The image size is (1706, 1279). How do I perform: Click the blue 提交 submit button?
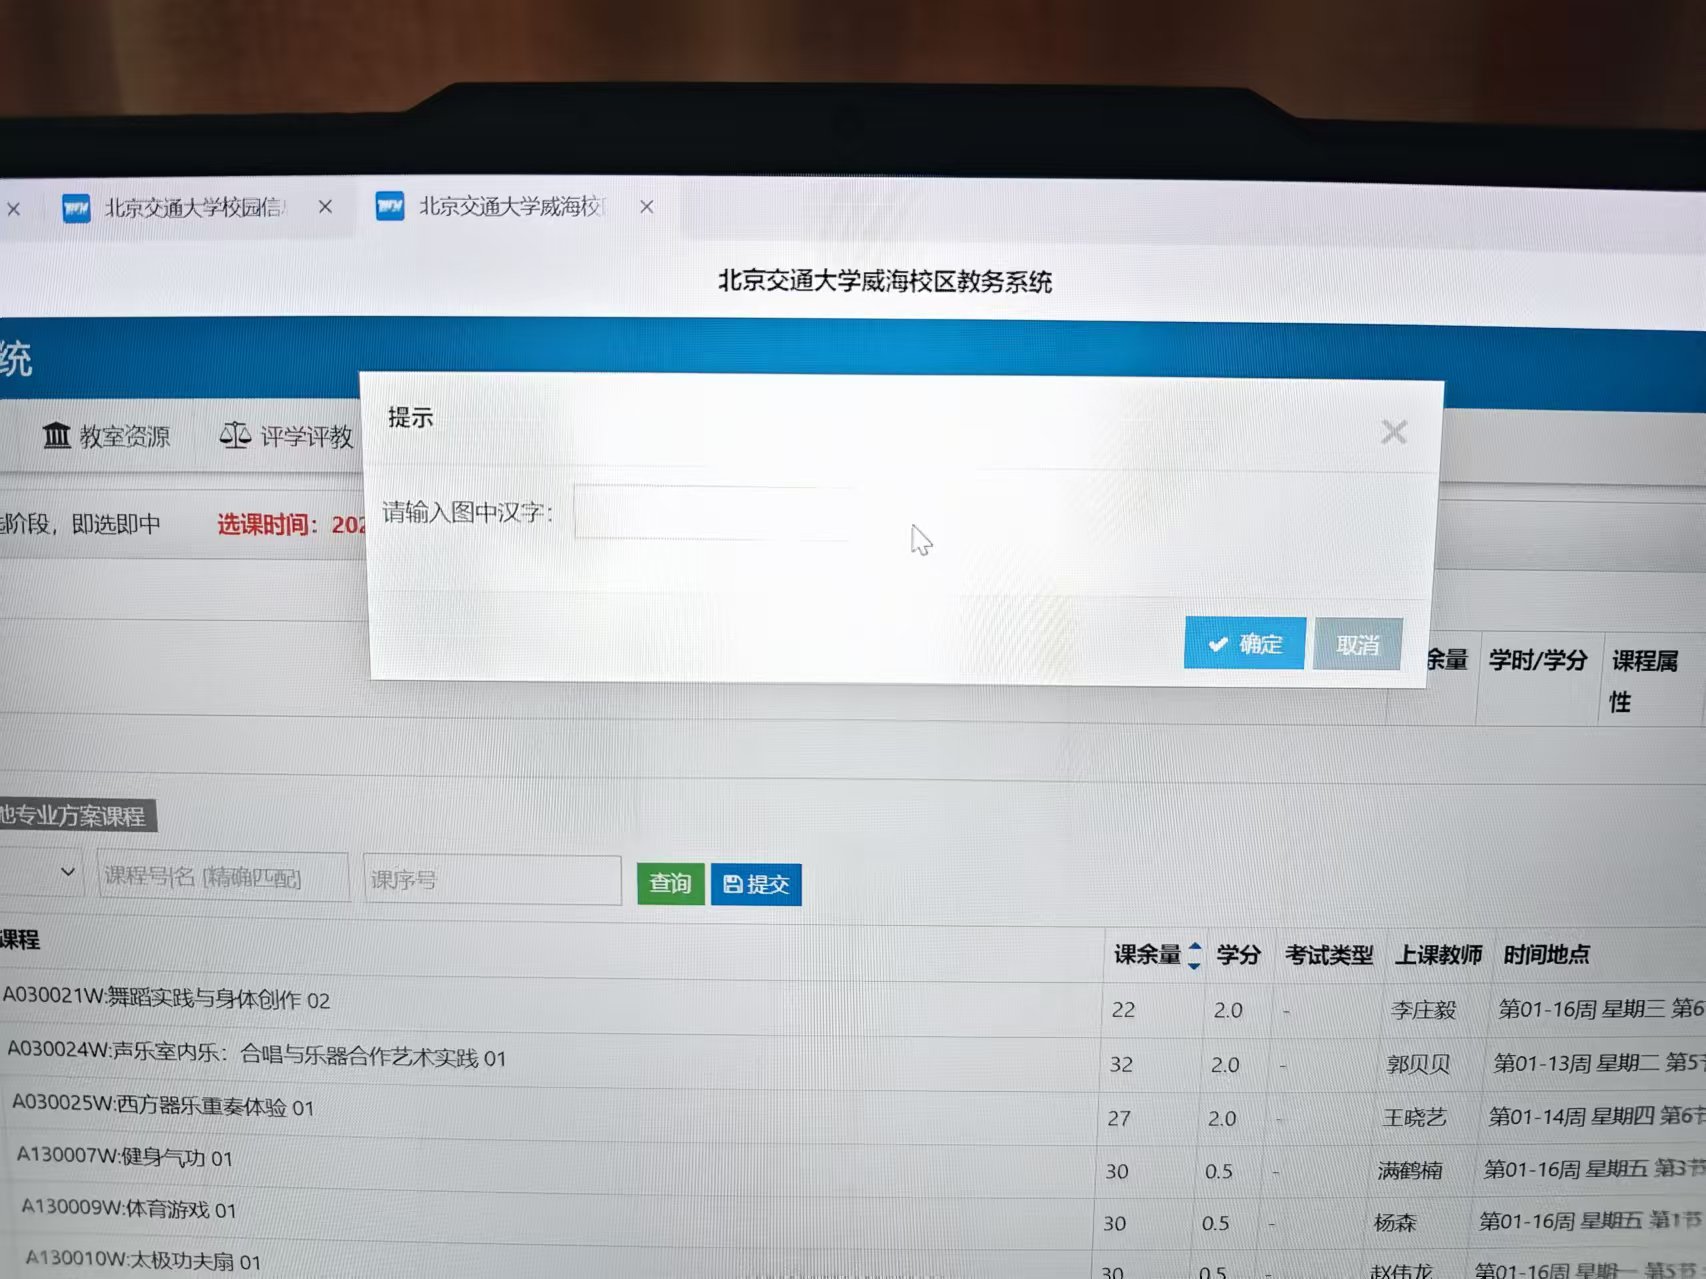coord(756,884)
